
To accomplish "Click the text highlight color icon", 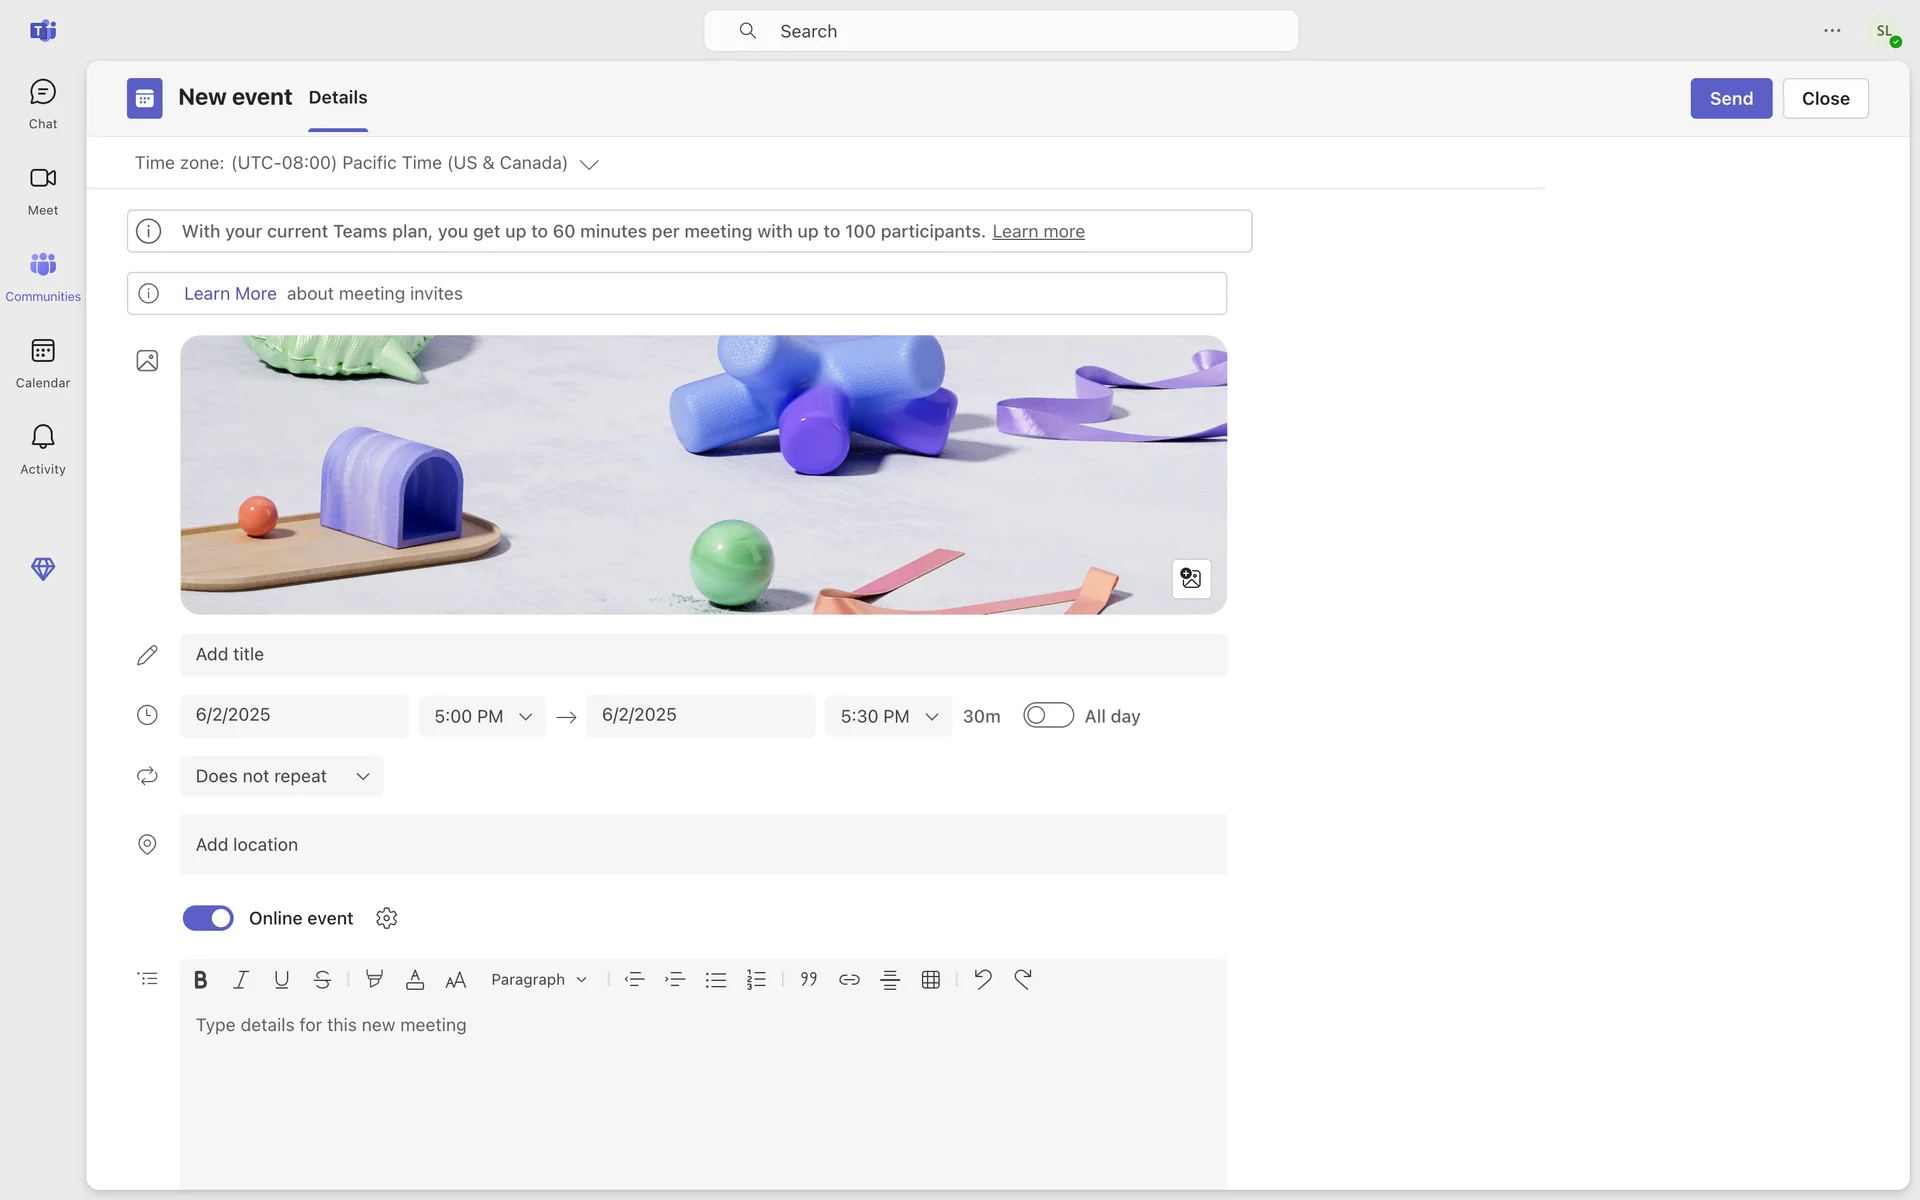I will [374, 980].
